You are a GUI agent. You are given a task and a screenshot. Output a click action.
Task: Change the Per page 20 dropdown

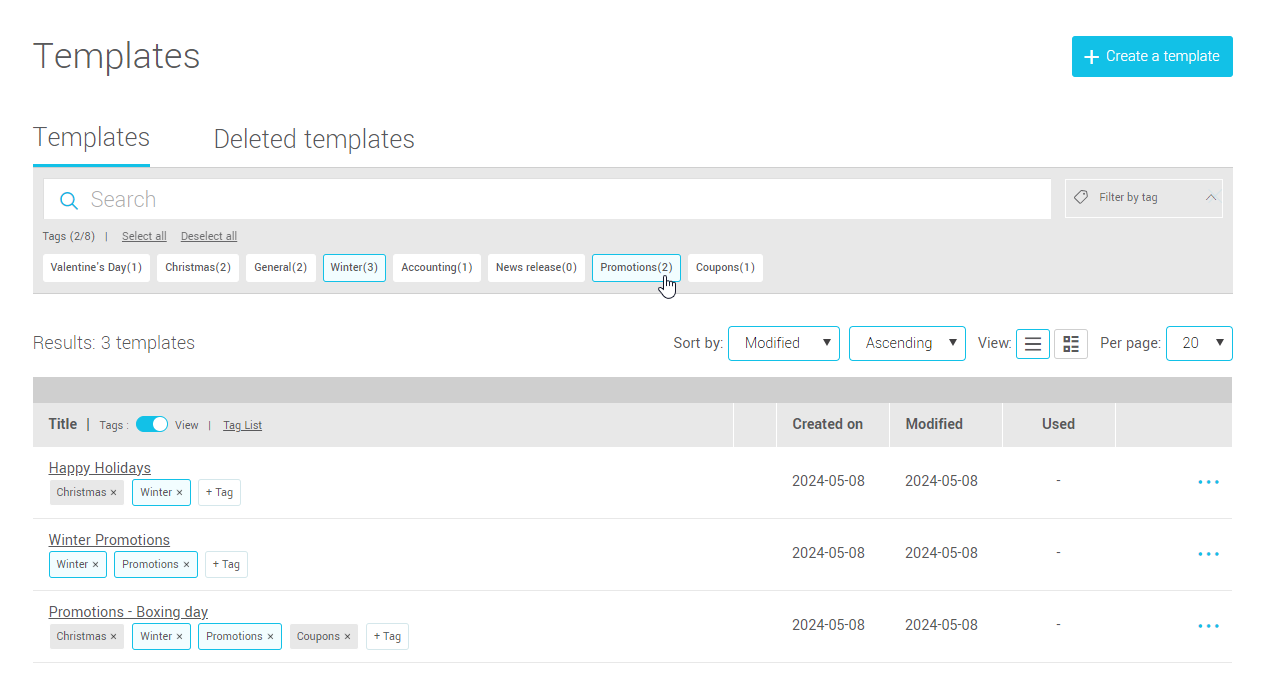[1199, 344]
